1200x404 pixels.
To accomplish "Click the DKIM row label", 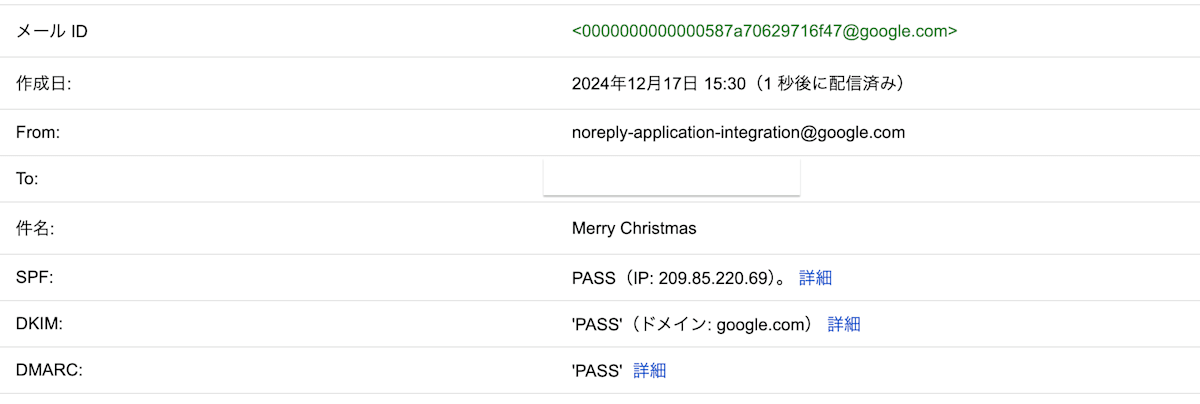I will click(38, 324).
